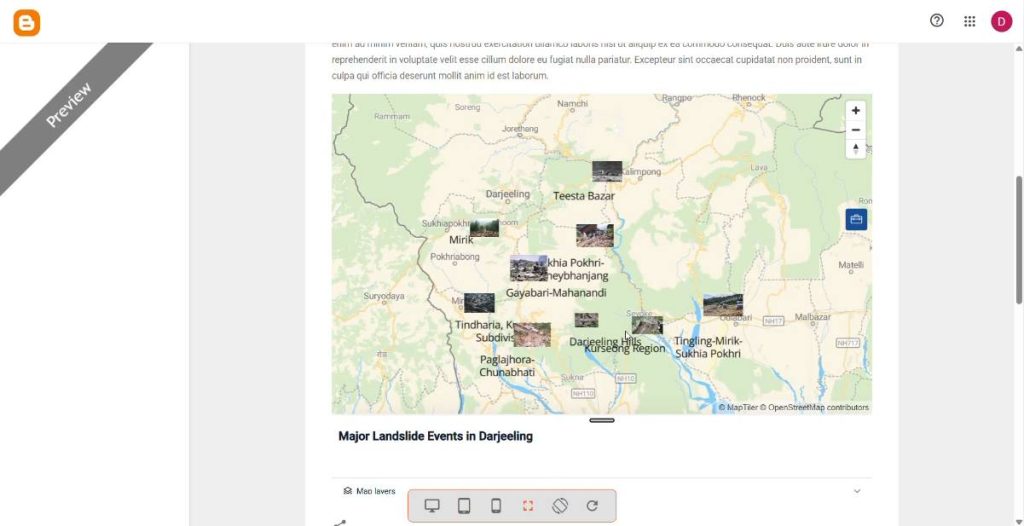Viewport: 1024px width, 526px height.
Task: Click the Soreng place name on map
Action: click(x=467, y=107)
